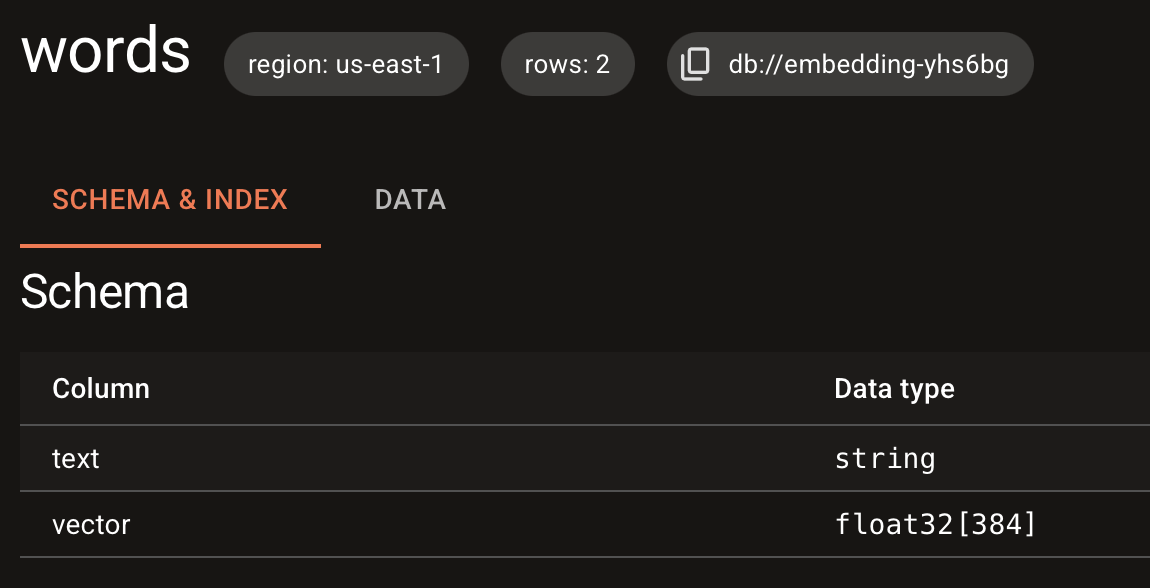Click the Schema section heading
This screenshot has height=588, width=1150.
pyautogui.click(x=104, y=293)
